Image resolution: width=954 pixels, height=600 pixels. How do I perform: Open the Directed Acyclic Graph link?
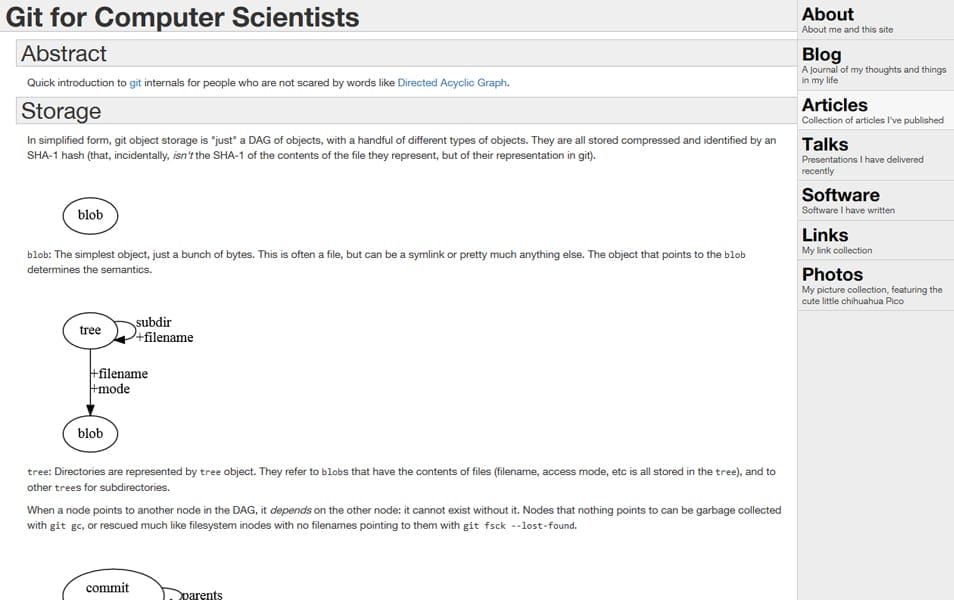click(452, 83)
